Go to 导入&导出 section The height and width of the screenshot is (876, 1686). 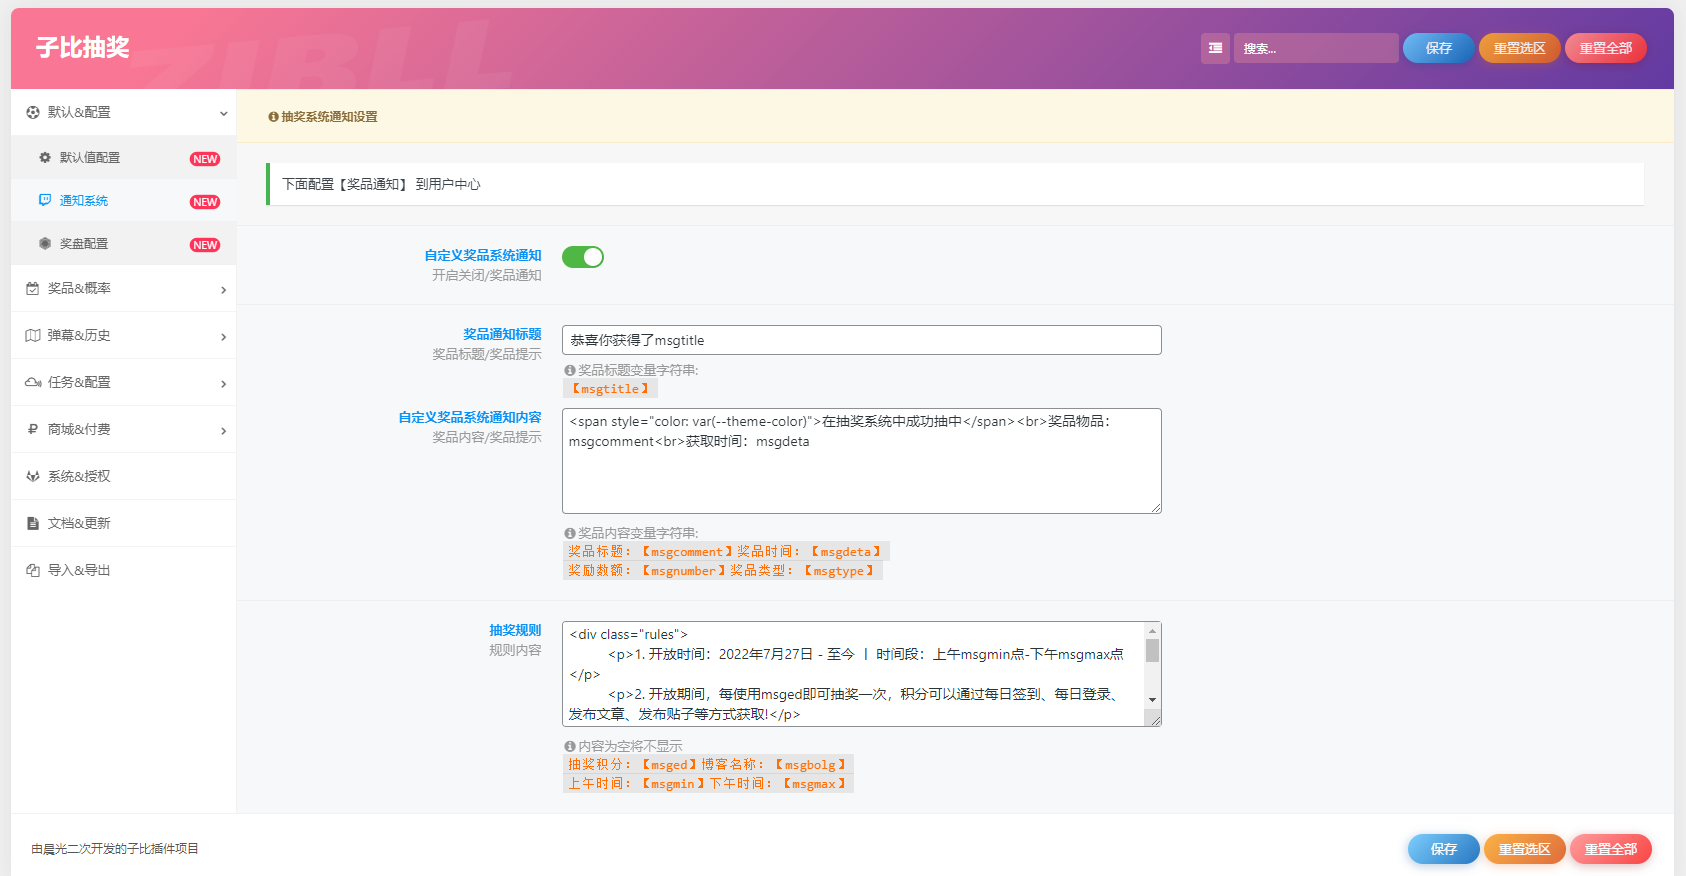point(80,571)
